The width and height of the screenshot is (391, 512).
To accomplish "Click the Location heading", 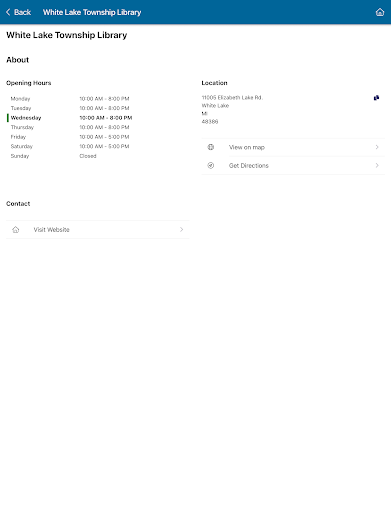I will [x=214, y=83].
